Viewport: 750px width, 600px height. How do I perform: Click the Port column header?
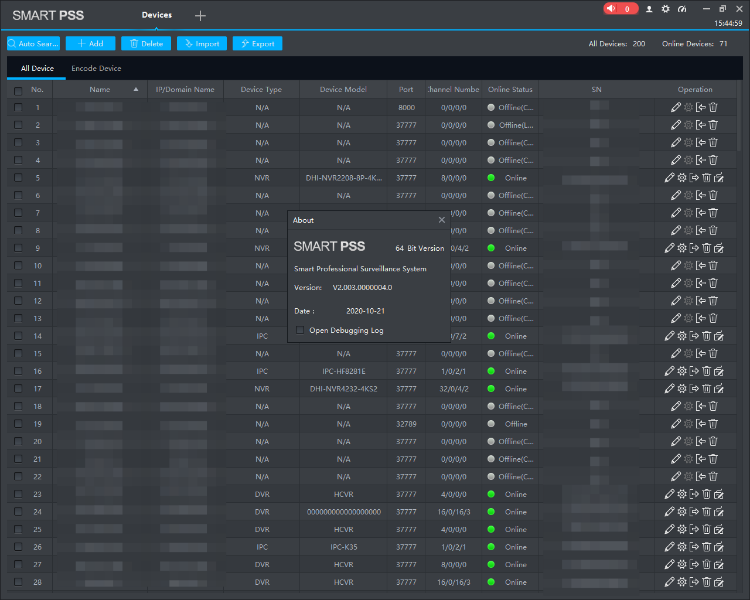(406, 89)
